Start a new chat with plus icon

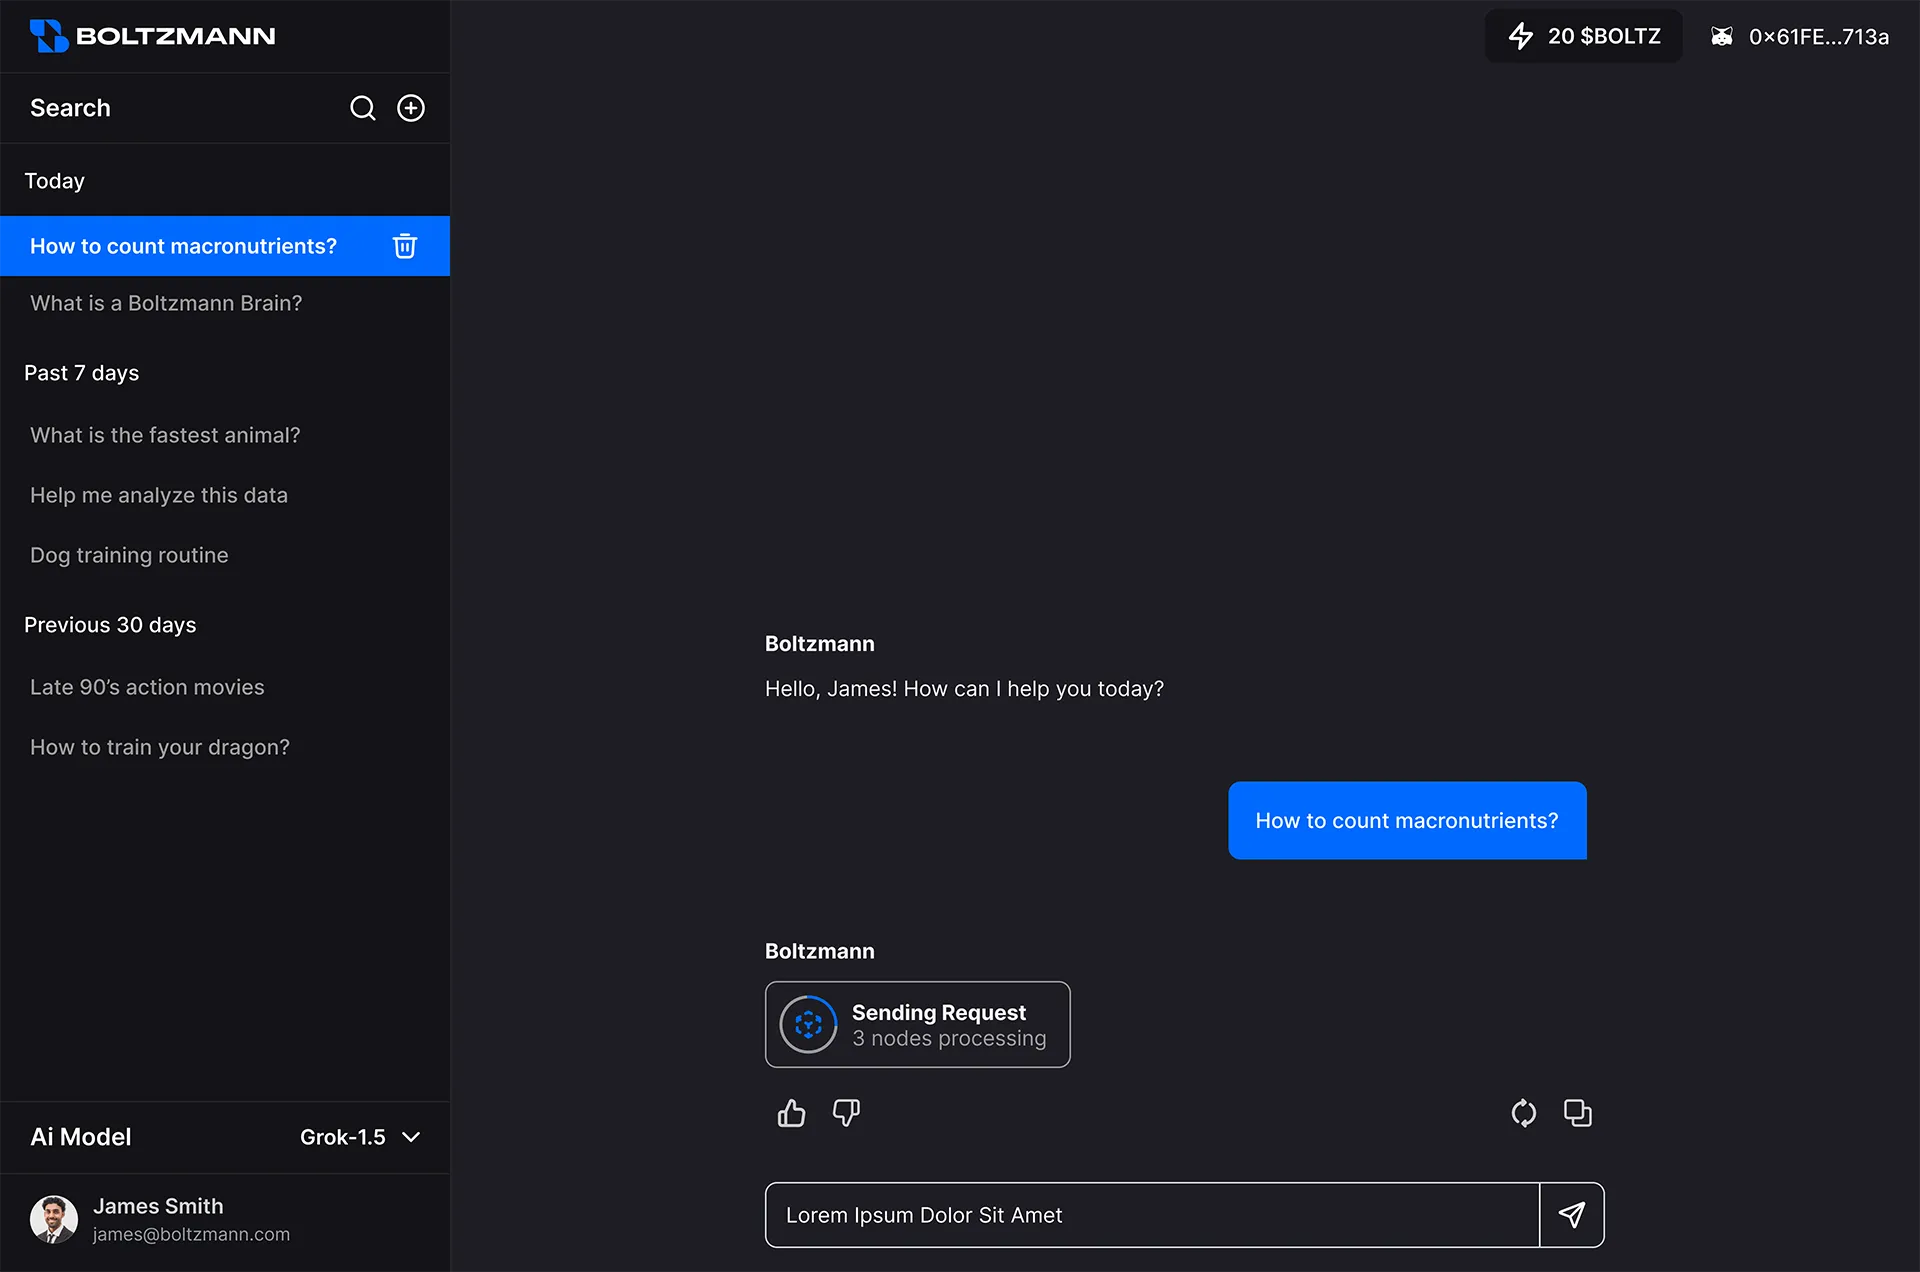(411, 108)
